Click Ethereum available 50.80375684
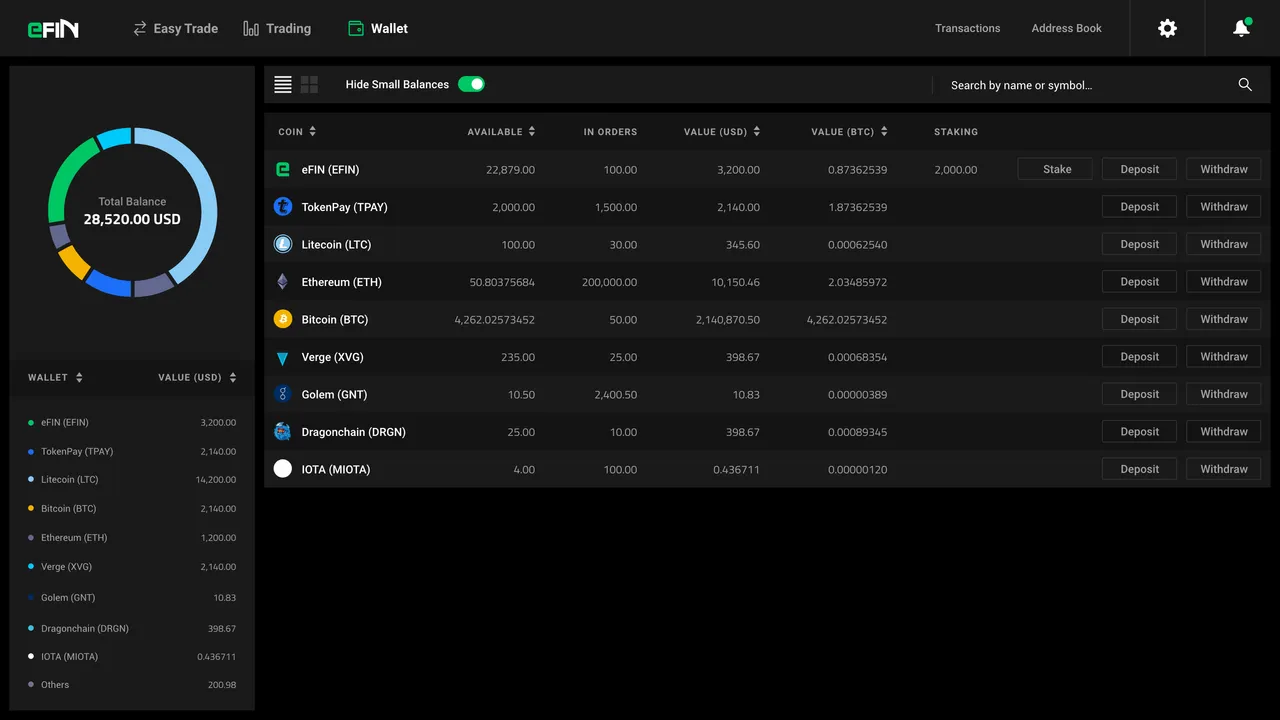Screen dimensions: 1280x720 tap(502, 282)
